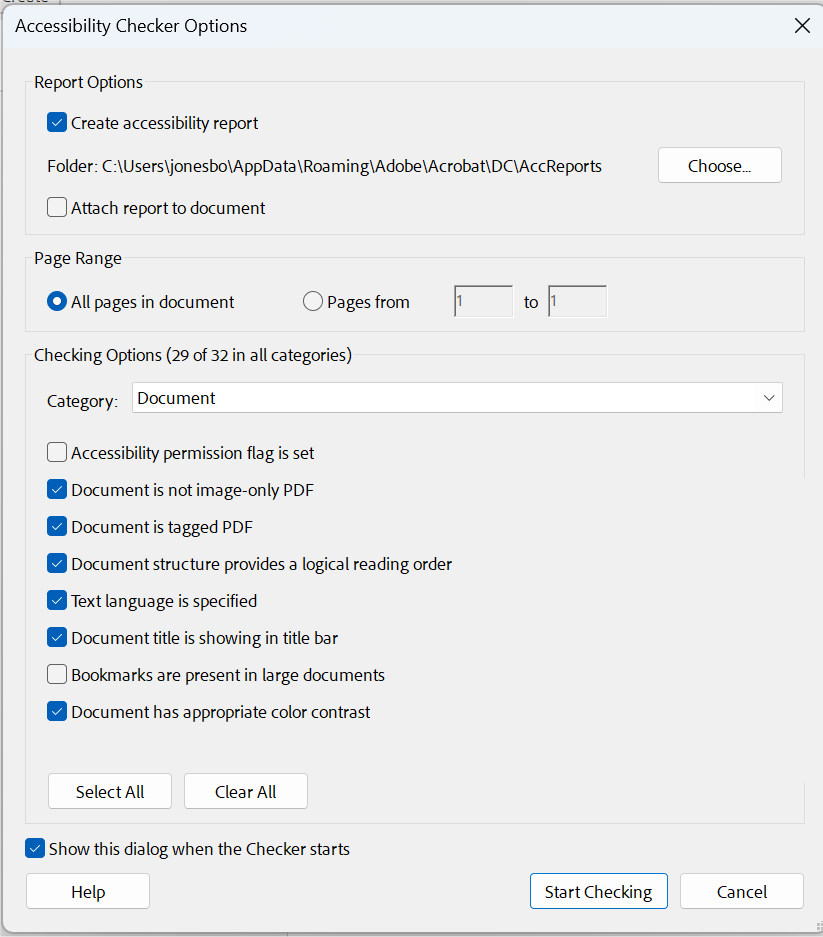Disable Document is tagged PDF check
This screenshot has width=823, height=937.
coord(57,526)
